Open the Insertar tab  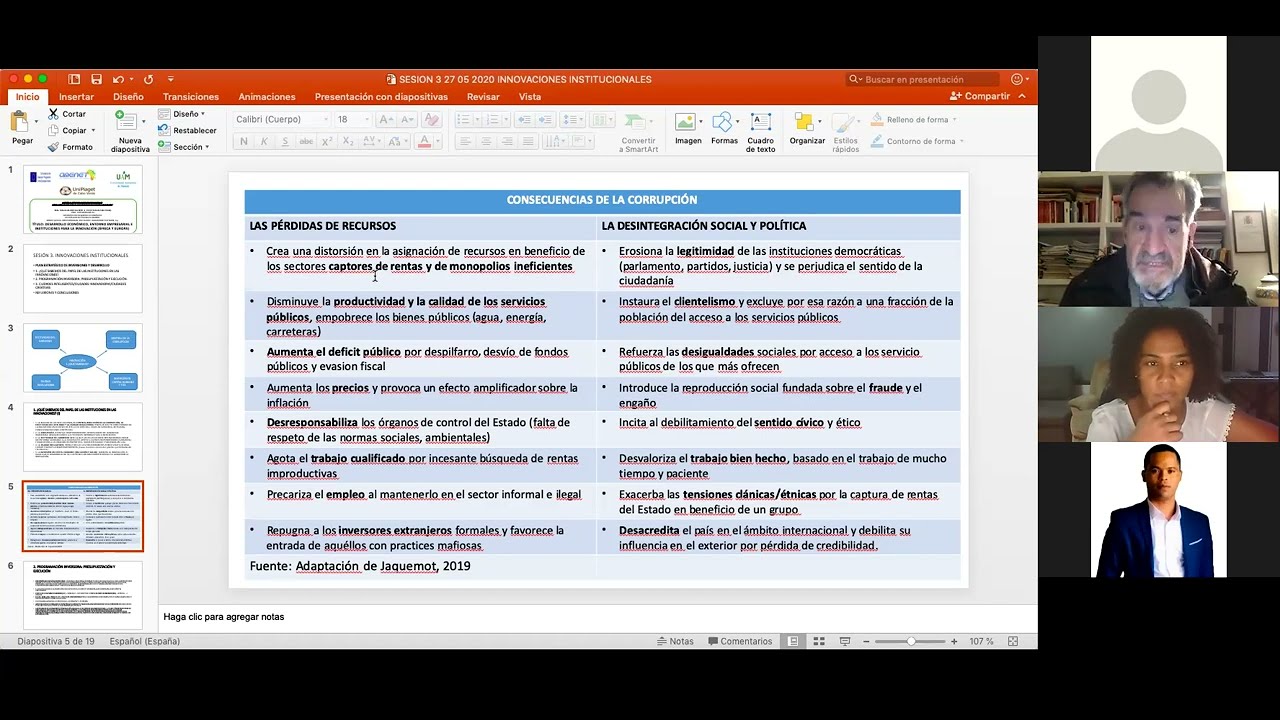coord(76,97)
